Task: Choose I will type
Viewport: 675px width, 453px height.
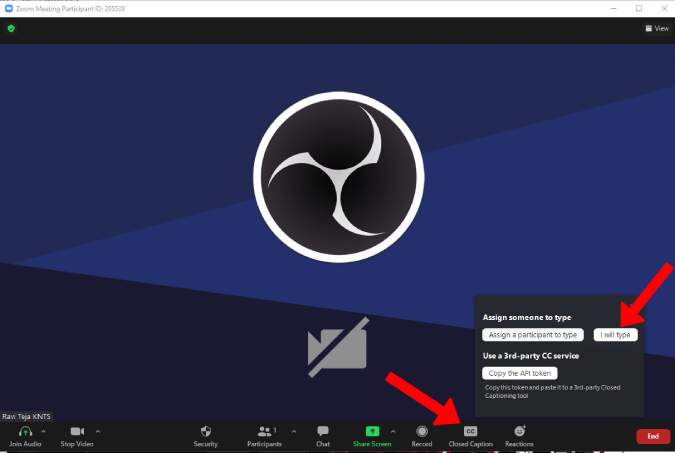Action: [x=616, y=335]
